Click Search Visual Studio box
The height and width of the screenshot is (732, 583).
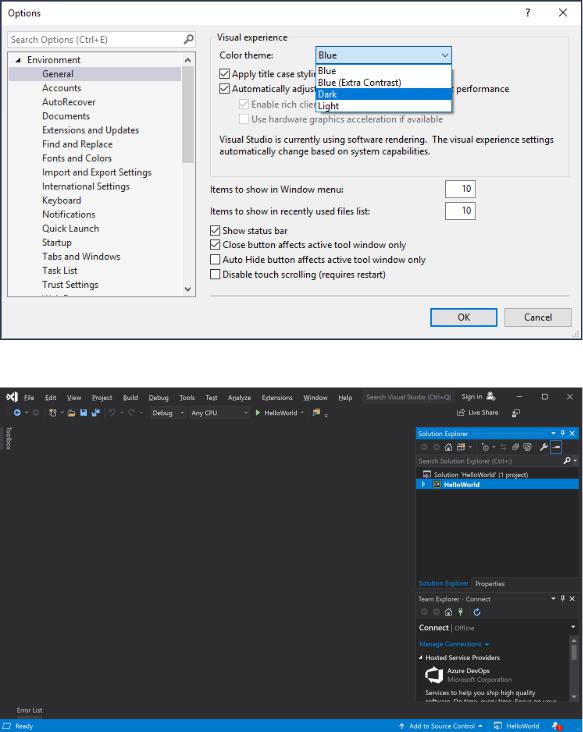408,397
